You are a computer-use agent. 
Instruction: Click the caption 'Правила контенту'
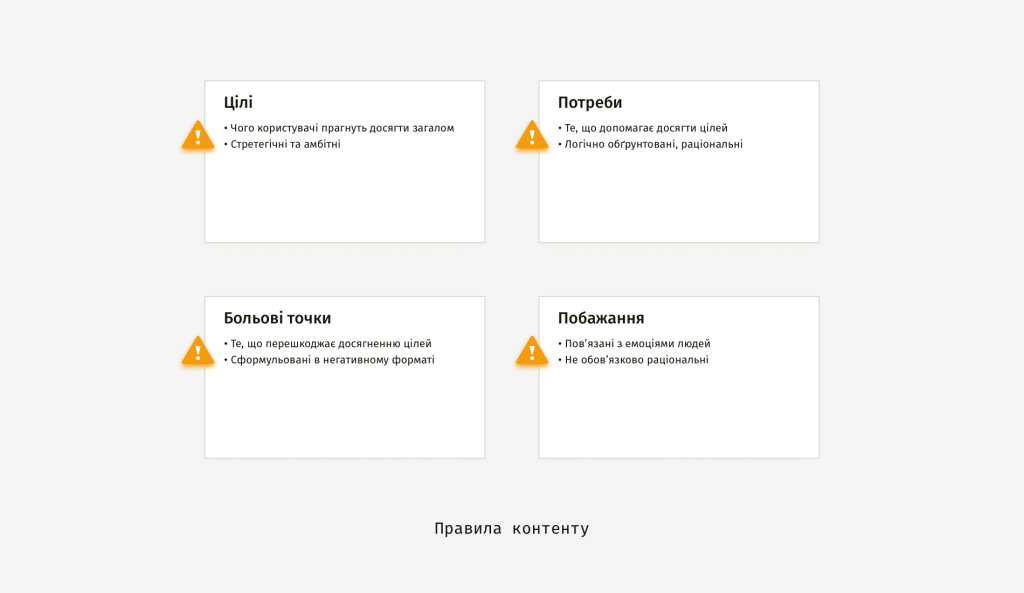click(x=512, y=528)
